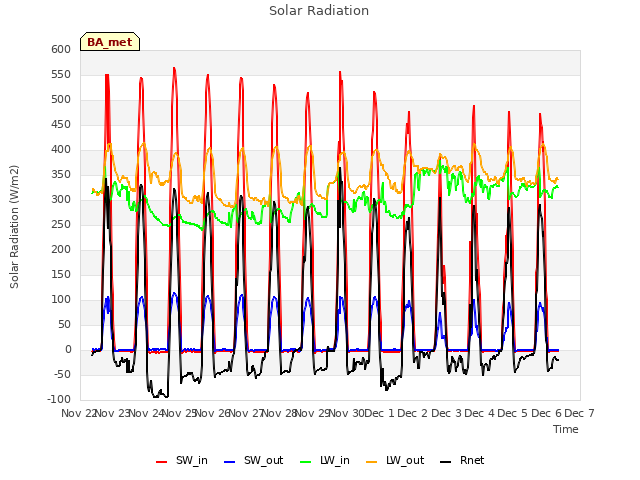Click the 50 y-axis tick value

click(64, 324)
